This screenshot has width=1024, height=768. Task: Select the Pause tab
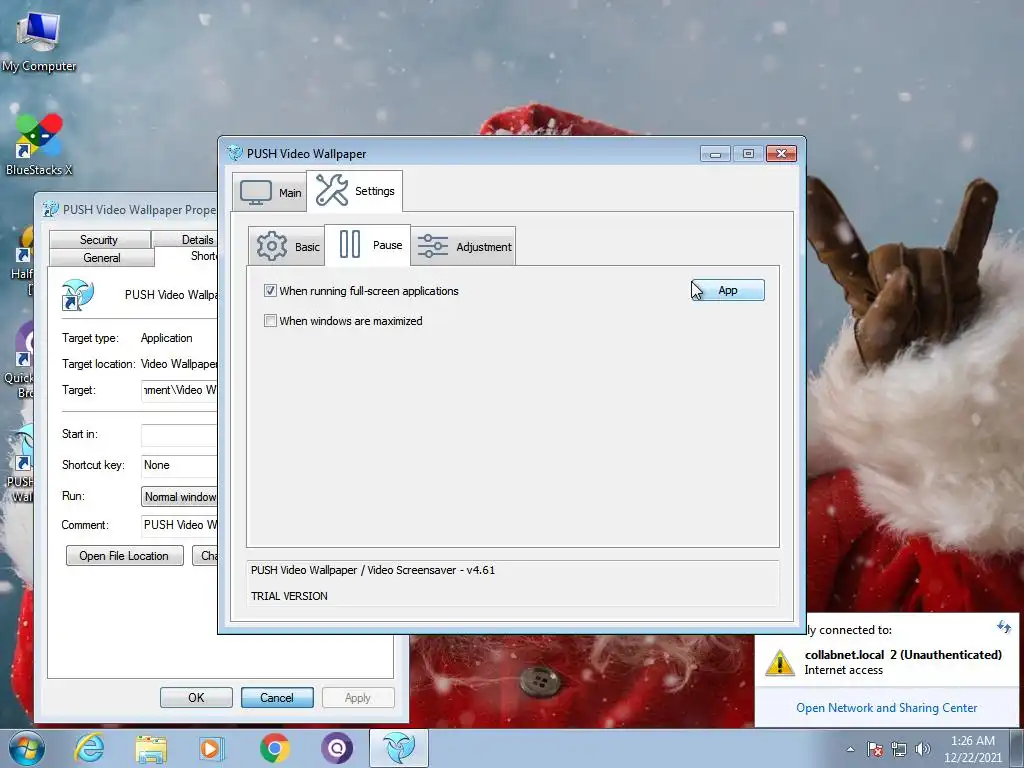click(x=368, y=245)
